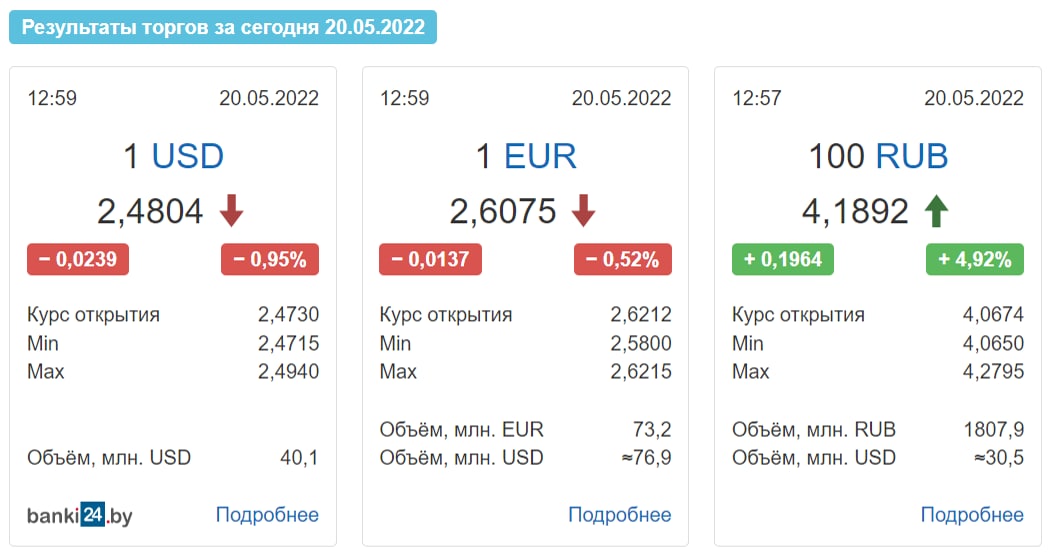Click the banki24.by logo
1049x554 pixels.
pyautogui.click(x=80, y=515)
